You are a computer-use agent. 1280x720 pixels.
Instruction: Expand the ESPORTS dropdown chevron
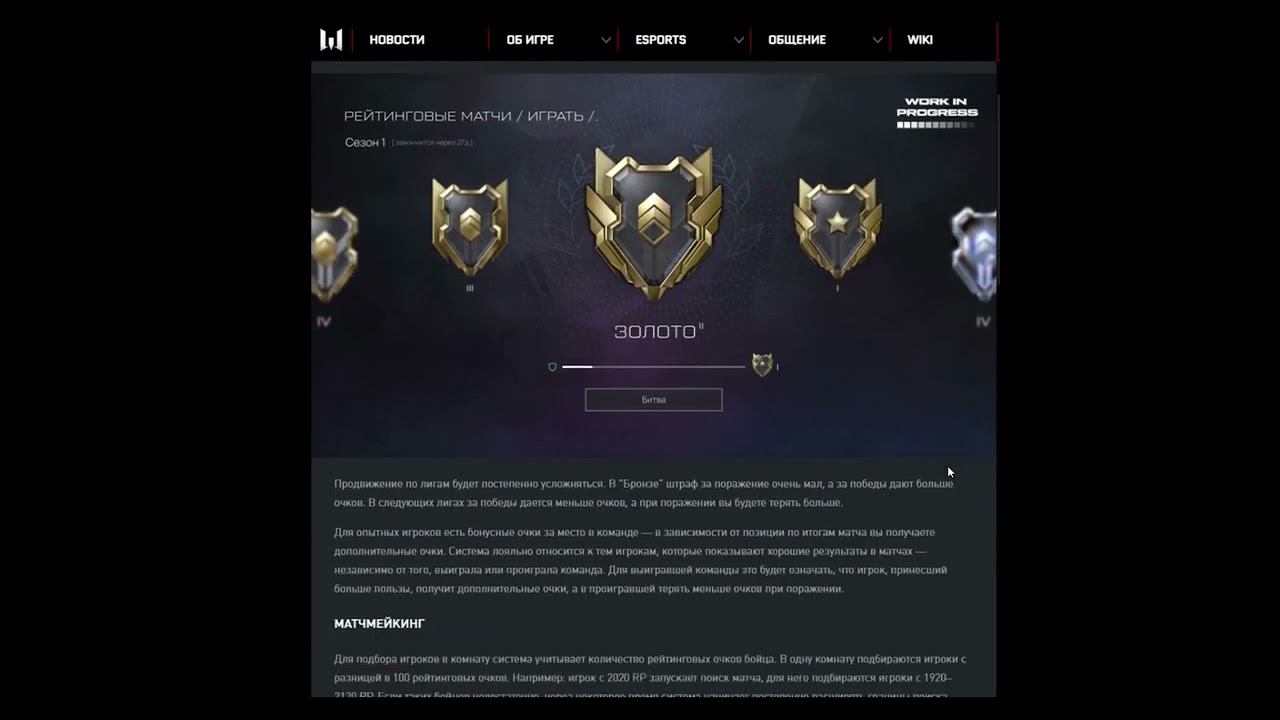pos(739,40)
